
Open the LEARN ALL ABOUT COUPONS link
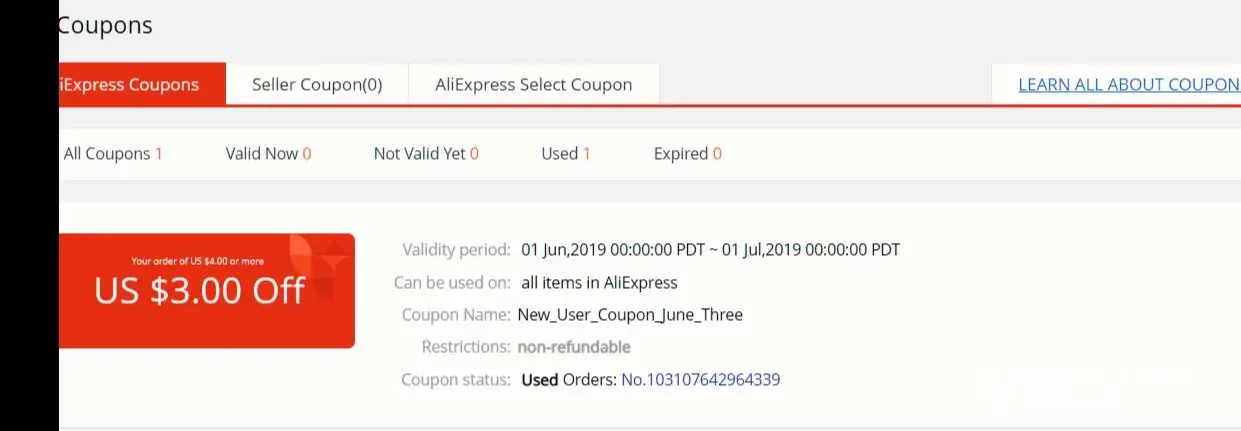coord(1128,85)
